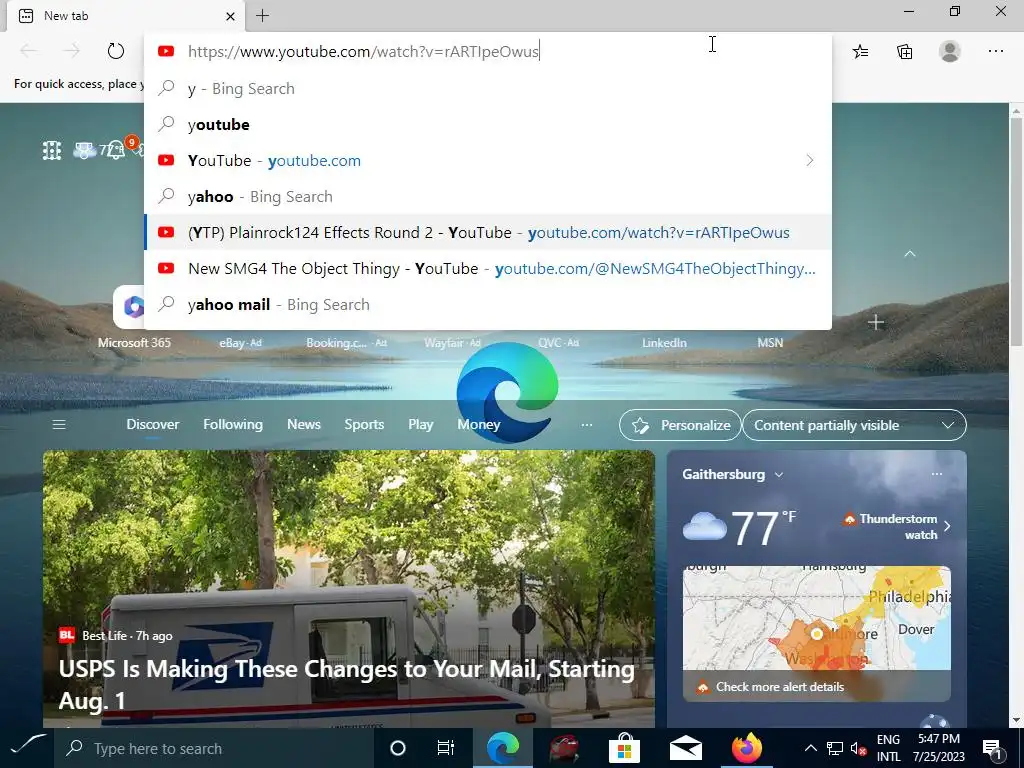Click the Windows taskbar search box

pos(213,748)
